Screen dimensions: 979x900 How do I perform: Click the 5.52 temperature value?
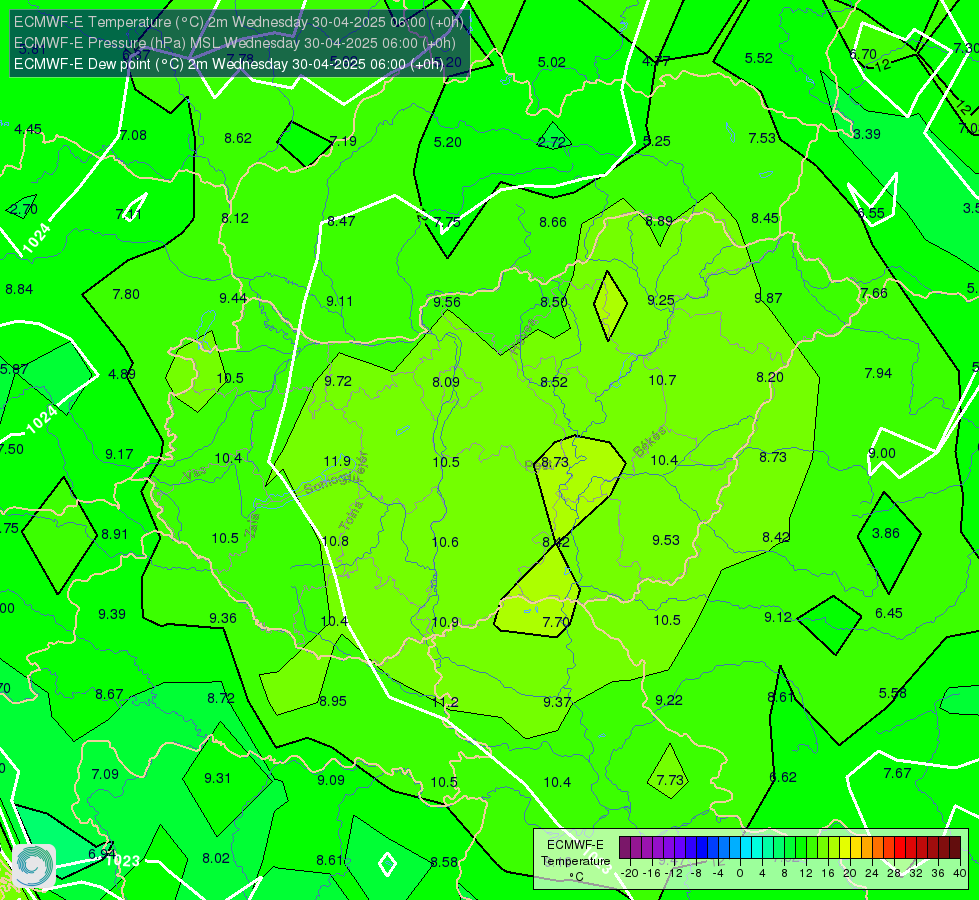click(x=759, y=58)
